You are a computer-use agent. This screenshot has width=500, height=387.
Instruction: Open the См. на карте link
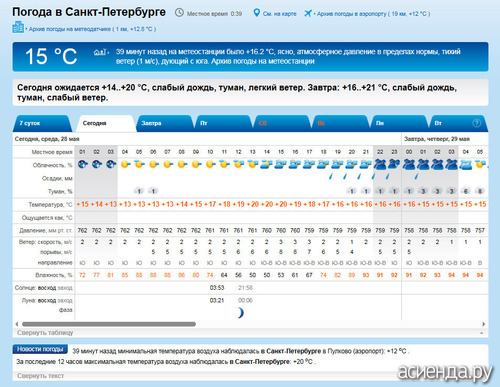[x=280, y=14]
